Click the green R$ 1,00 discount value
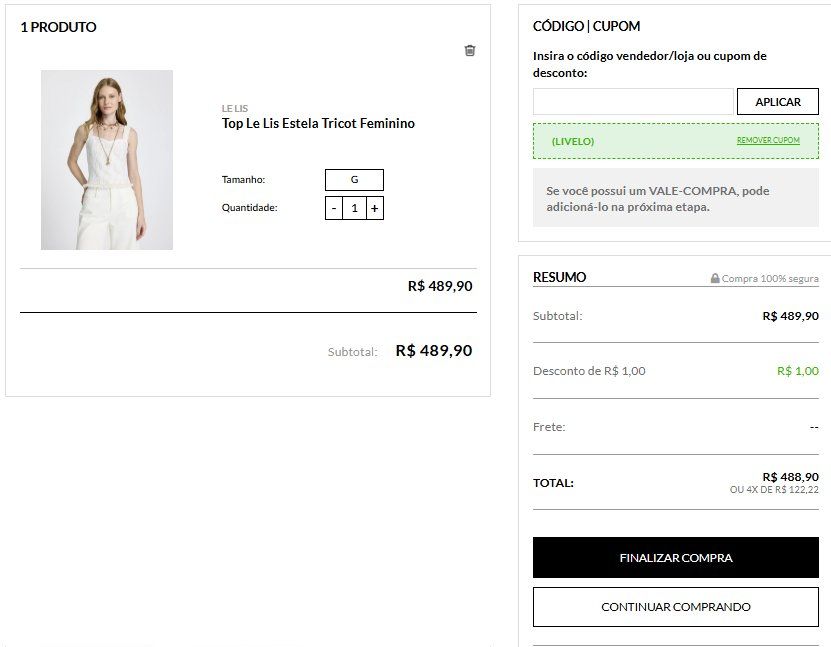The image size is (831, 647). coord(798,371)
